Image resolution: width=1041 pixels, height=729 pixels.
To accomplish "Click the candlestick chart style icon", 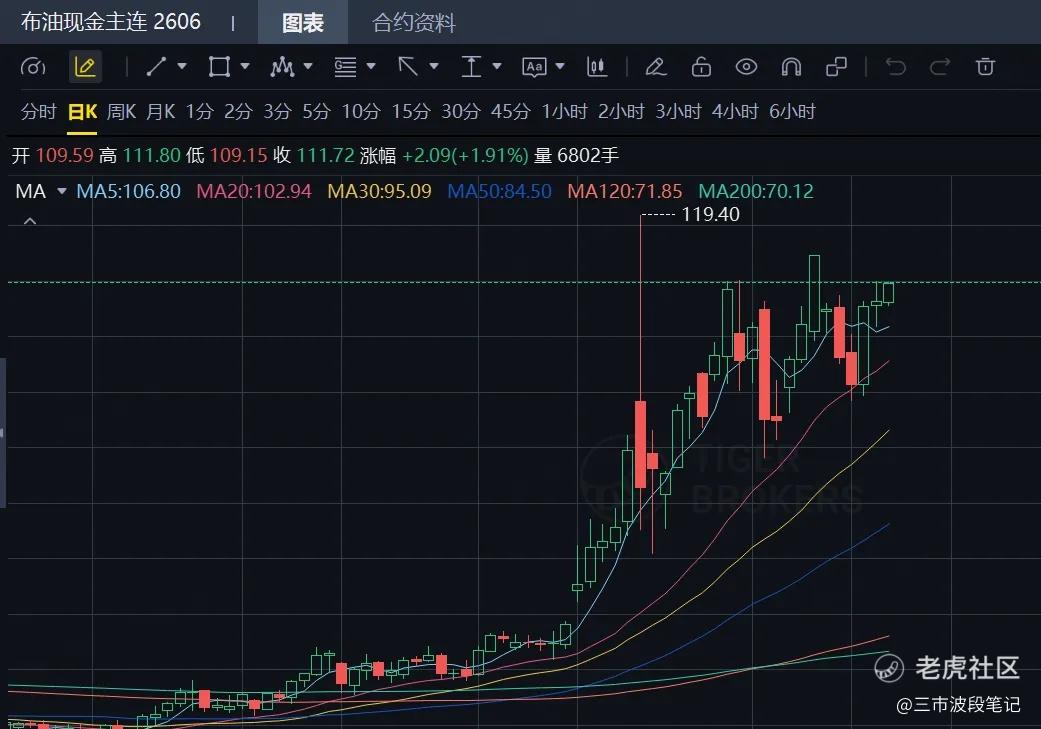I will point(597,66).
